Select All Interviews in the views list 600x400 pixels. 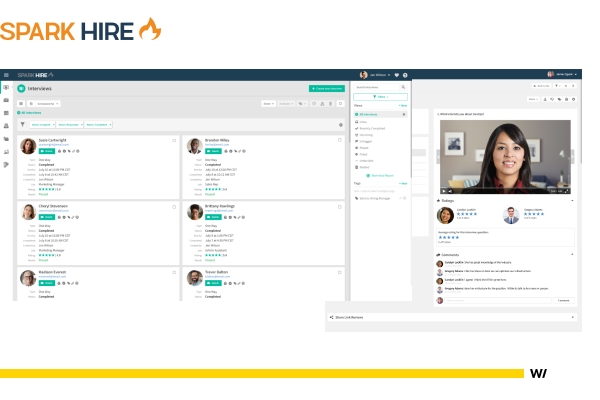369,114
